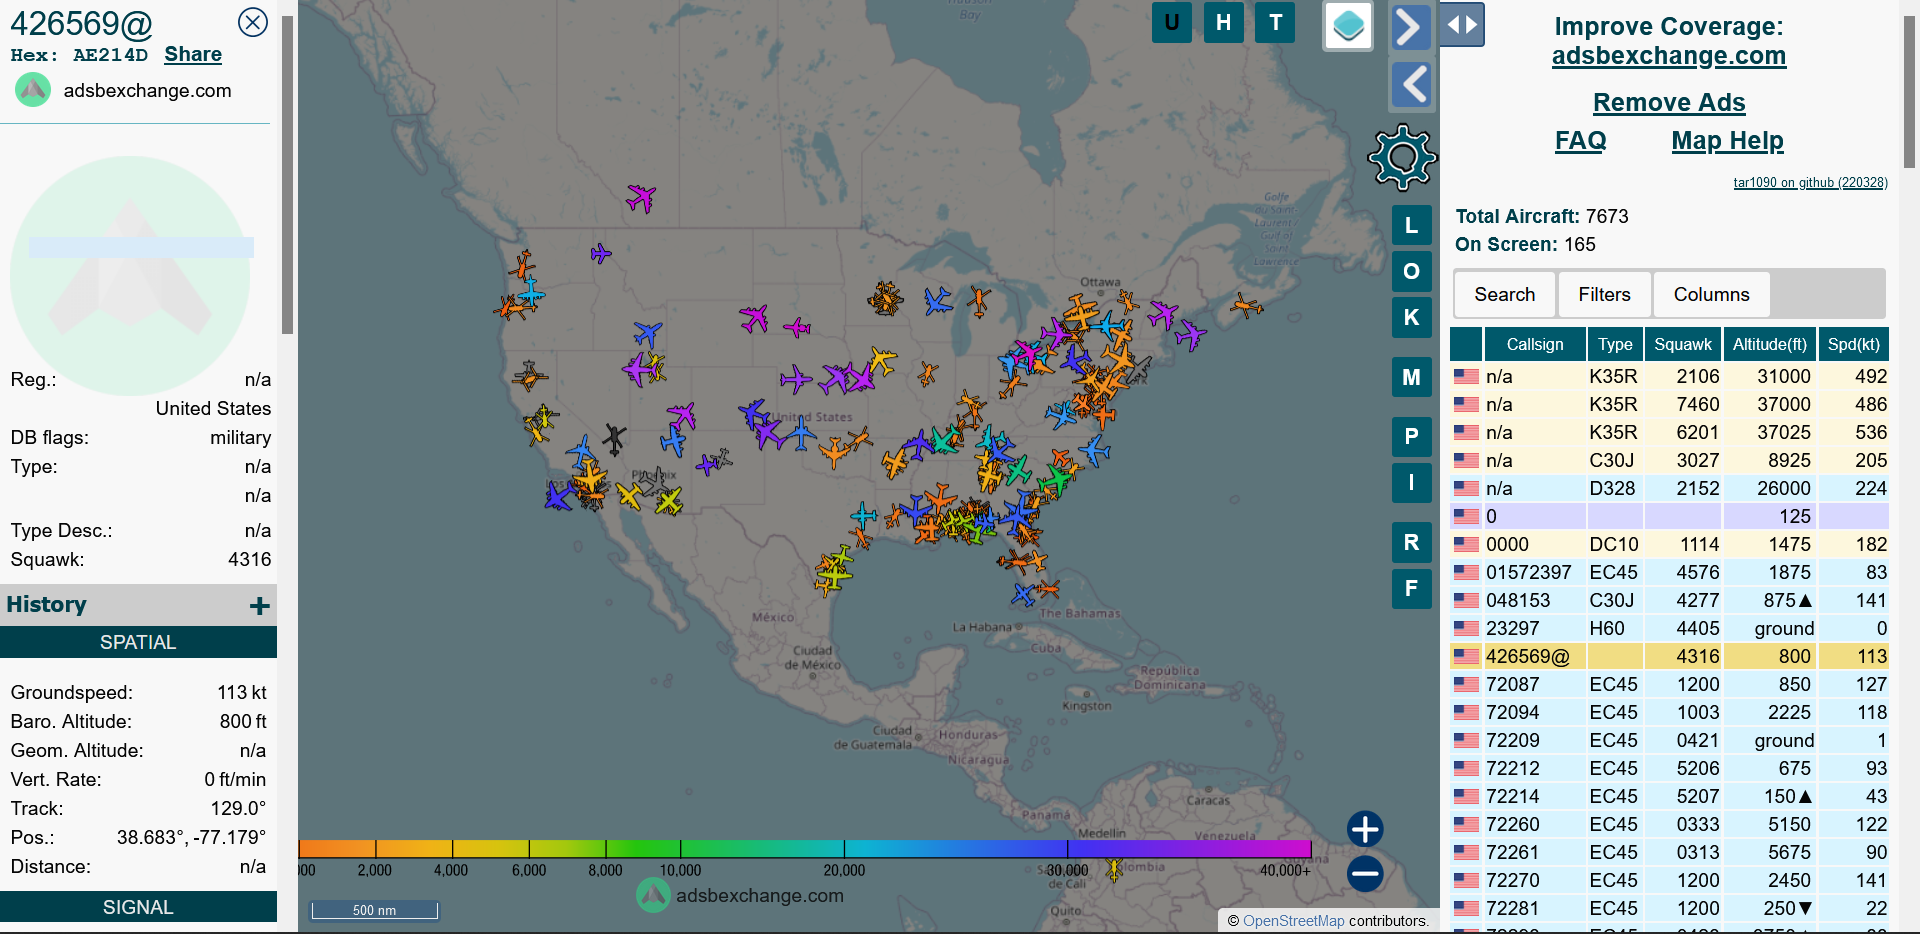This screenshot has width=1920, height=934.
Task: Open the settings gear
Action: tap(1402, 157)
